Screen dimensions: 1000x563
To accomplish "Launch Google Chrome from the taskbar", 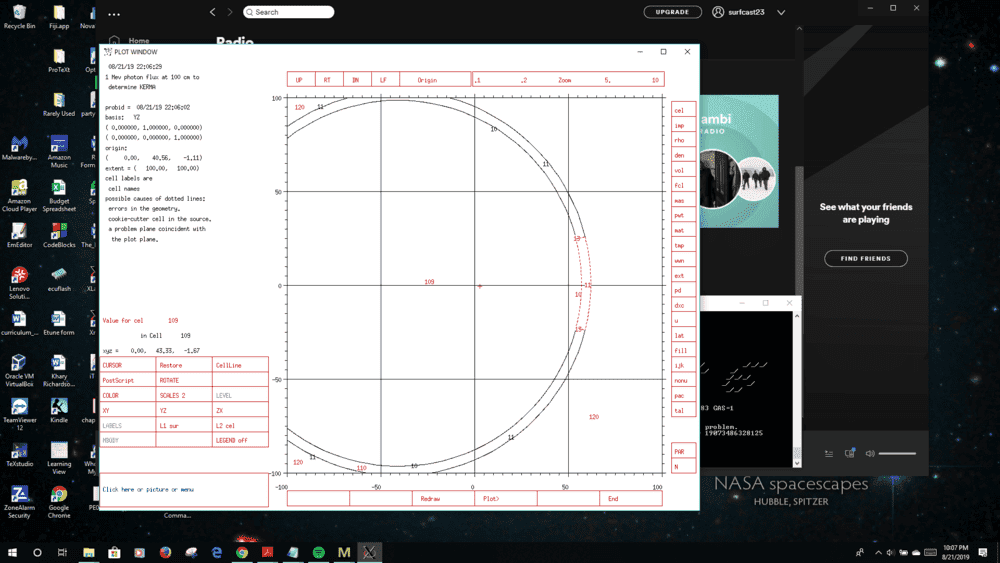I will coord(242,552).
